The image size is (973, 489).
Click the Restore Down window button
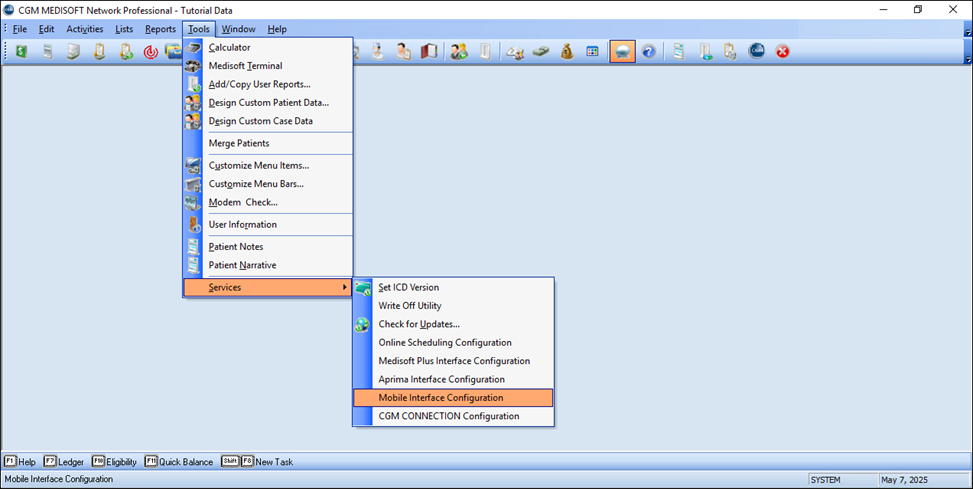918,9
